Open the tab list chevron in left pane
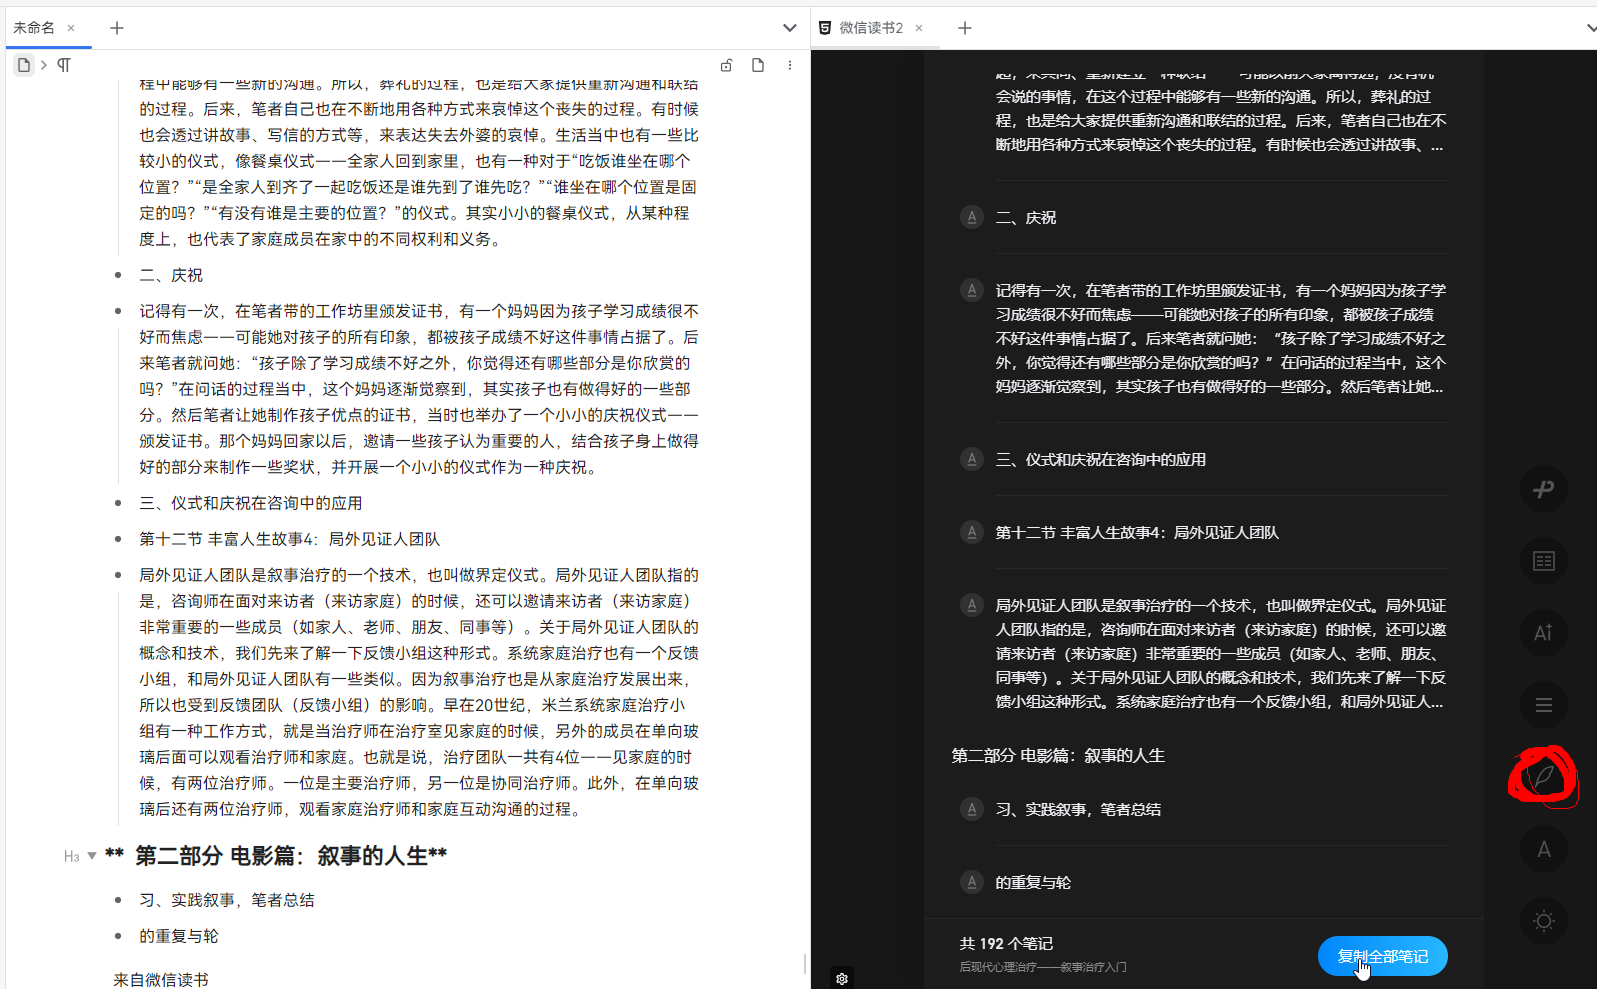The width and height of the screenshot is (1597, 989). click(789, 28)
